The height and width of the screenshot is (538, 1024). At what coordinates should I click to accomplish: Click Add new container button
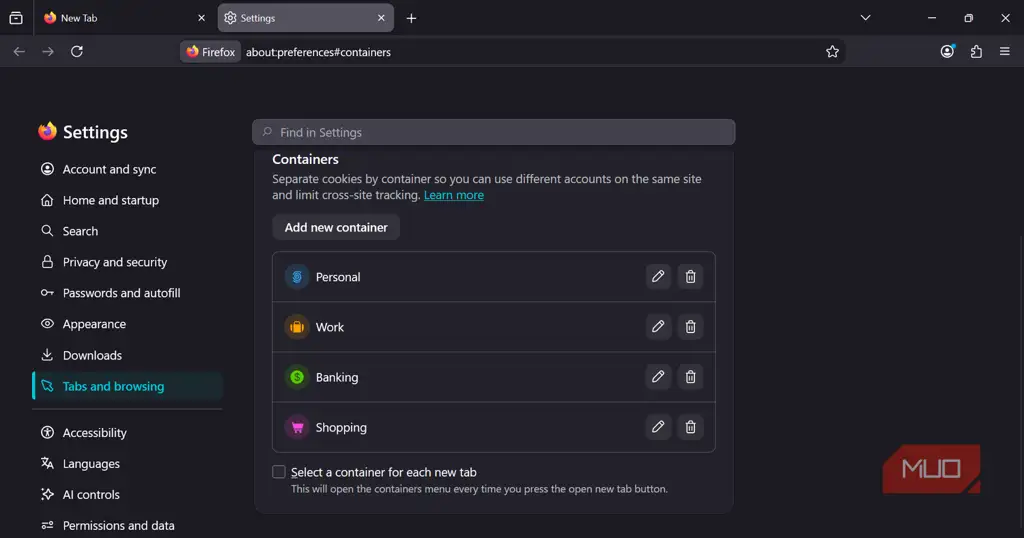click(336, 227)
